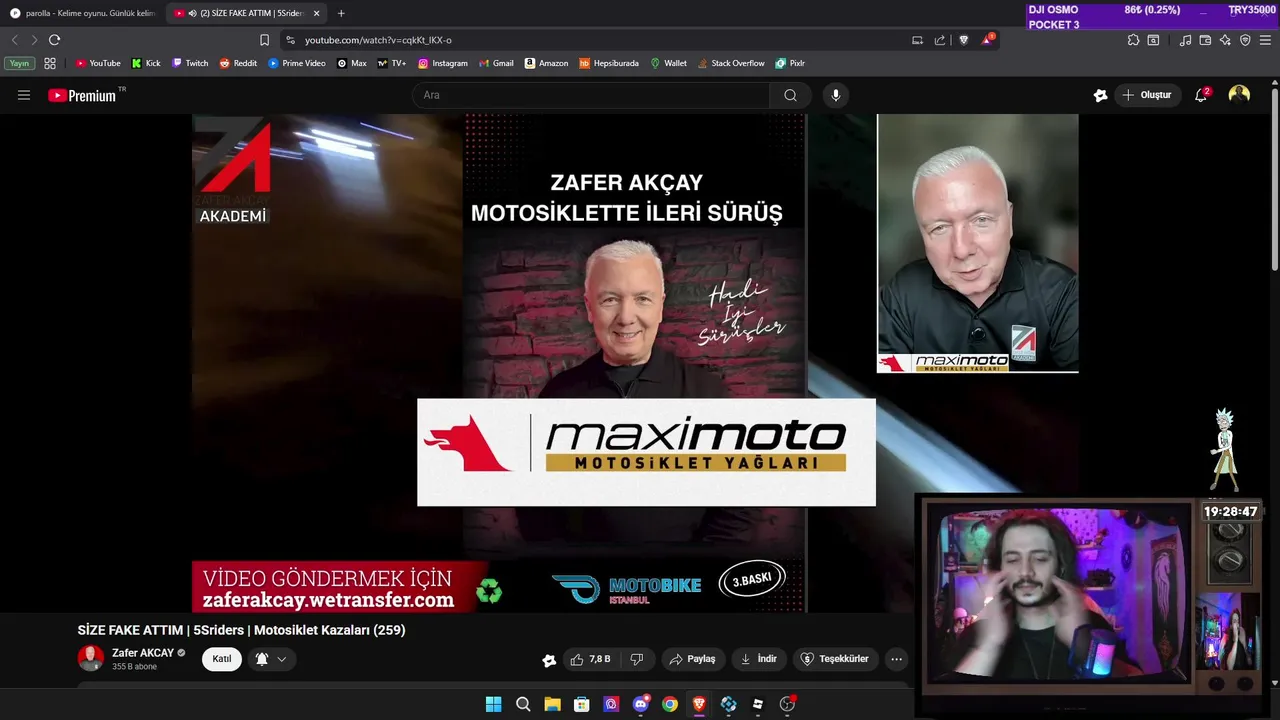Open browser extensions puzzle icon
The width and height of the screenshot is (1280, 720).
pos(1133,40)
